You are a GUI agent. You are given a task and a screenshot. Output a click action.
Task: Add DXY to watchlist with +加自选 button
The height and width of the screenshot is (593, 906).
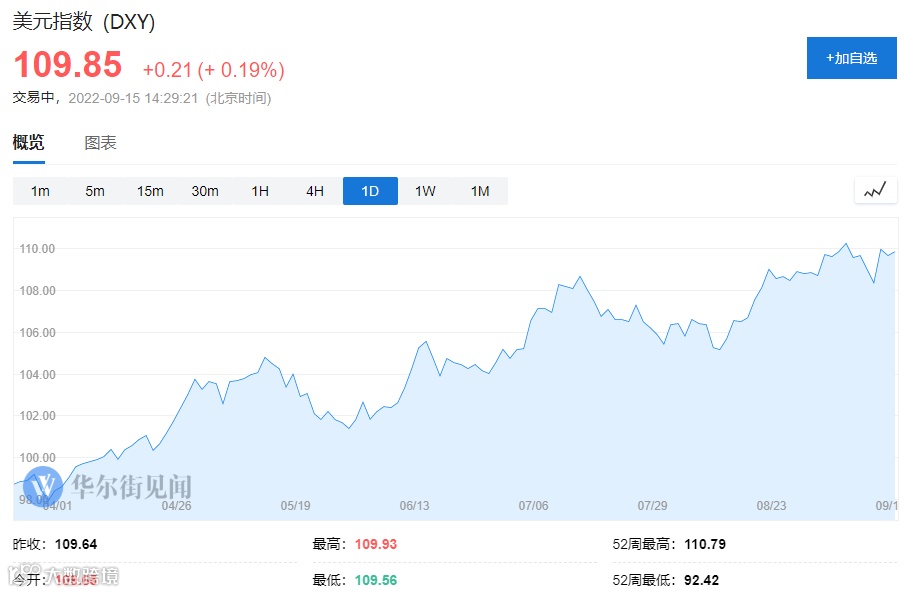852,58
